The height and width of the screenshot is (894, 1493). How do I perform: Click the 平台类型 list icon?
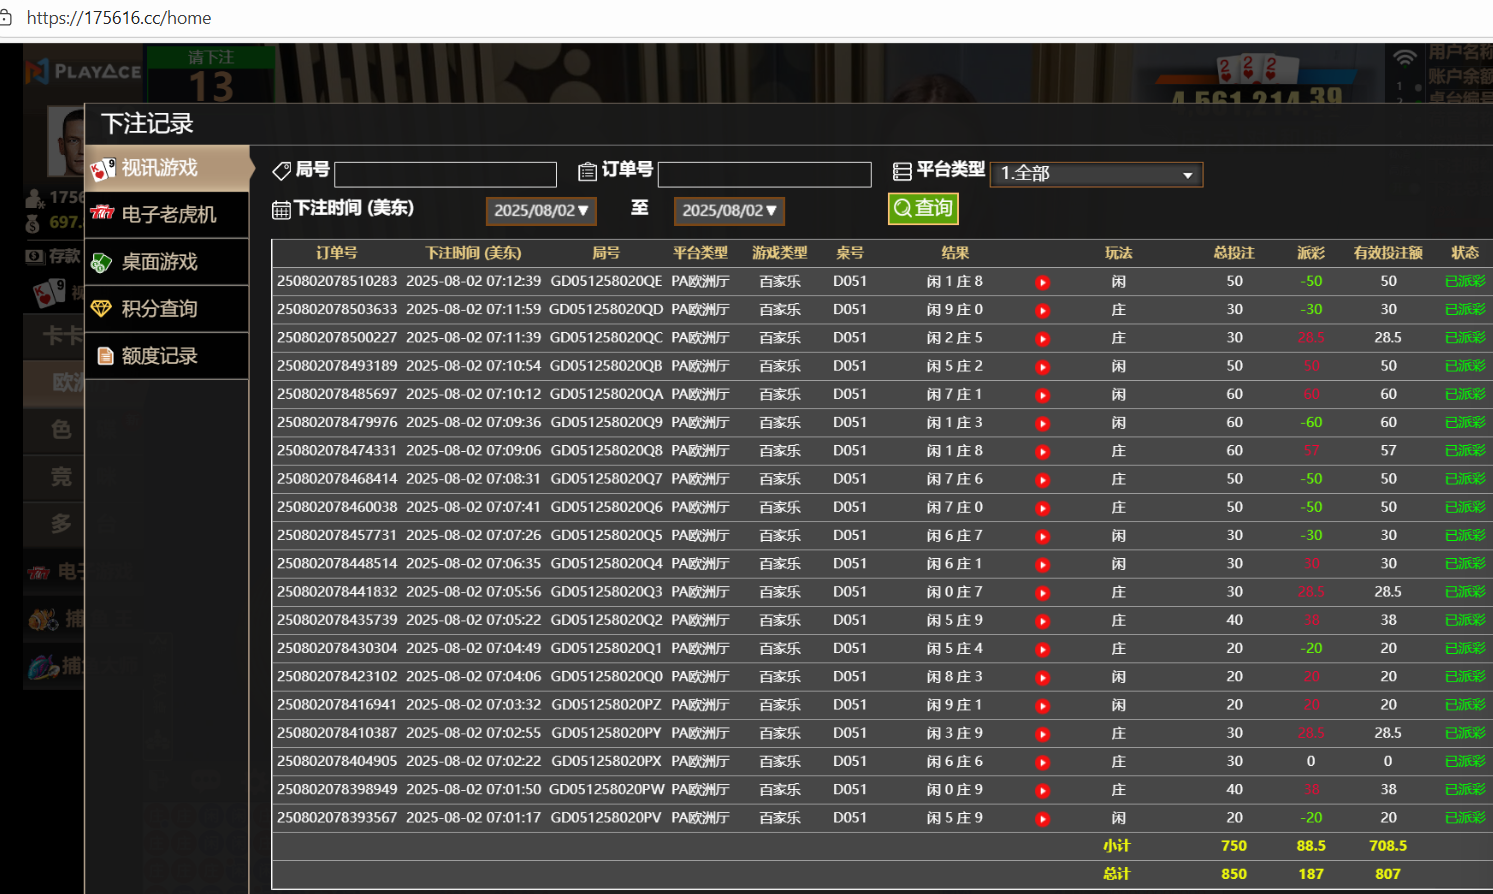[902, 172]
